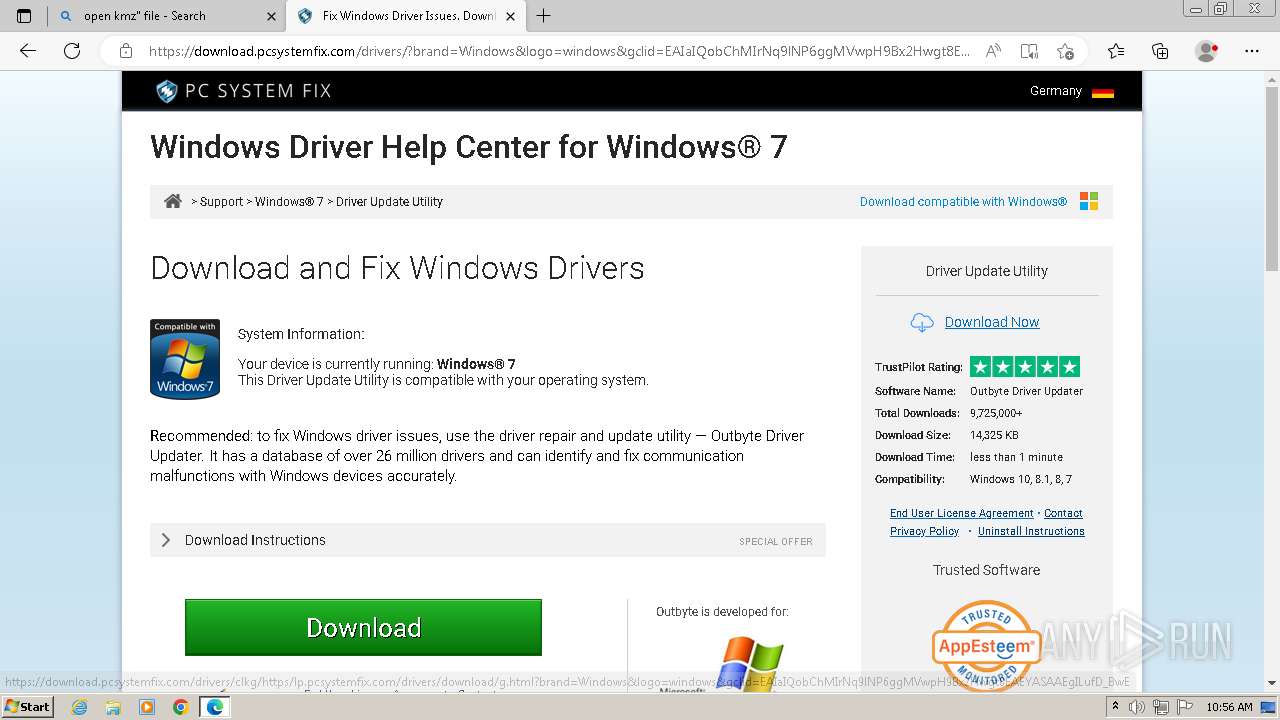Click the Germany country label
Screen dimensions: 1280x720
[x=1056, y=91]
